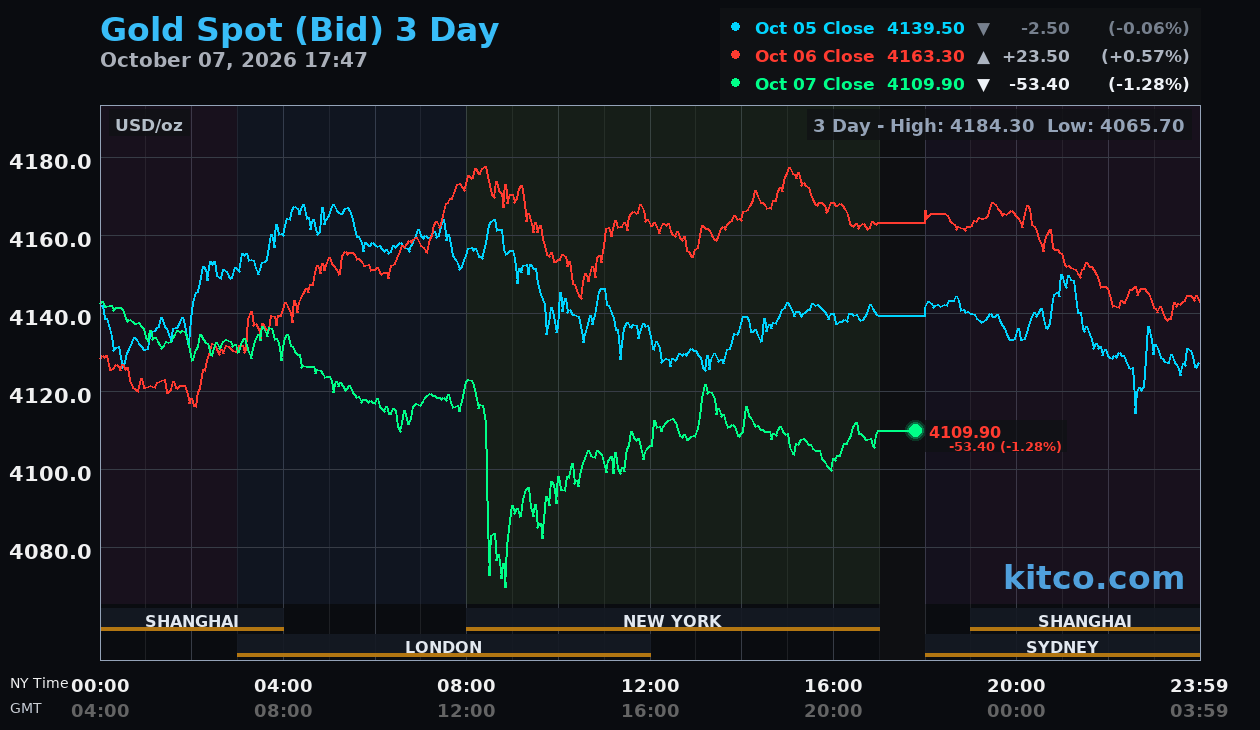
Task: Click the down arrow next to -53.40 in legend
Action: (983, 84)
